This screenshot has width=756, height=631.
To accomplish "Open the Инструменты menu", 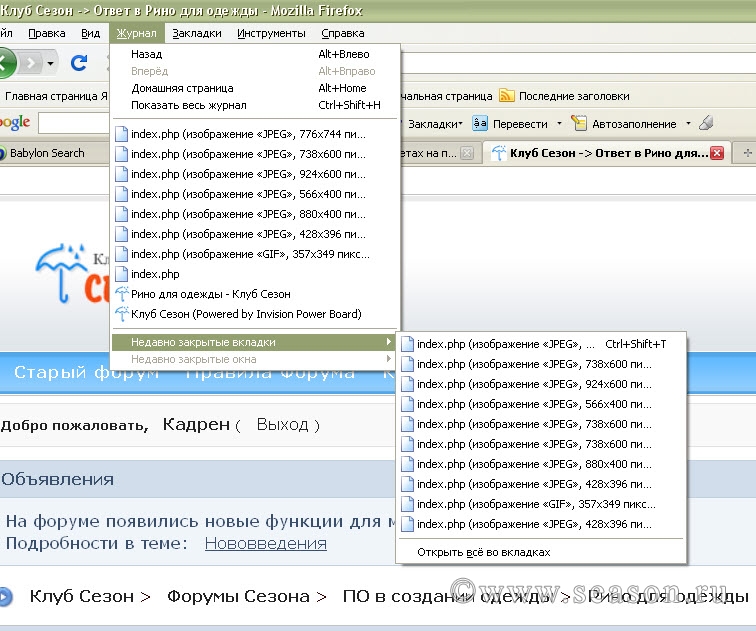I will pyautogui.click(x=271, y=33).
